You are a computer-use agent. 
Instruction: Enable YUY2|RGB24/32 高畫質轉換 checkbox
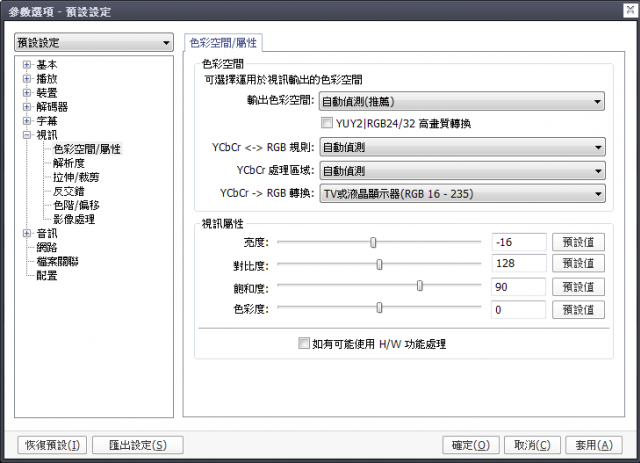pos(327,122)
